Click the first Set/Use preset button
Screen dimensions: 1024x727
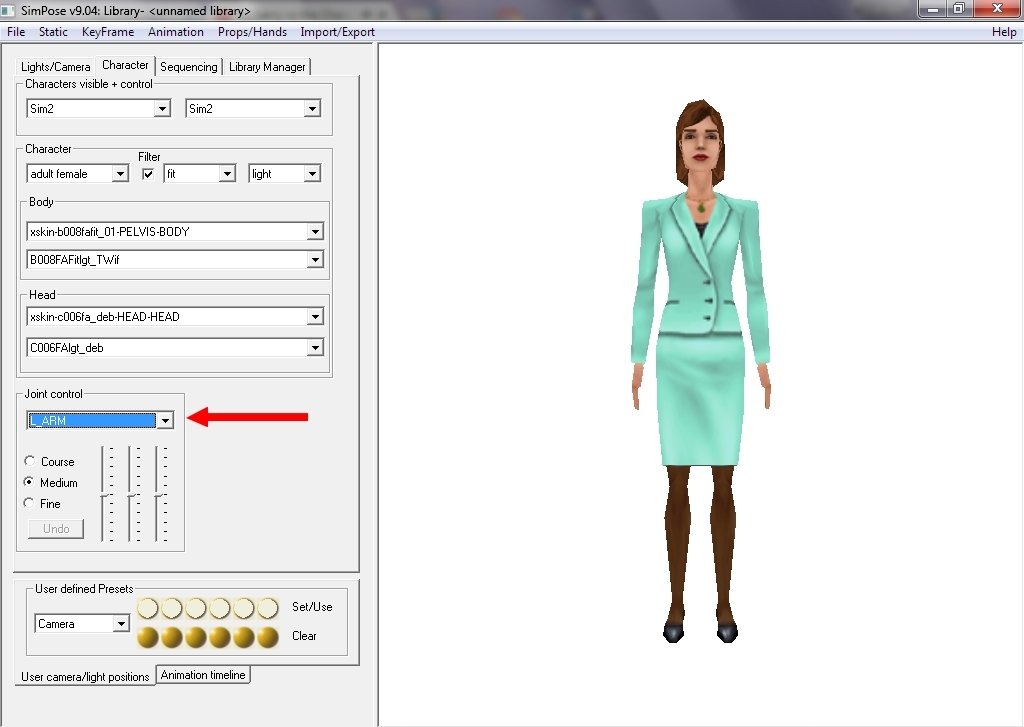point(148,608)
